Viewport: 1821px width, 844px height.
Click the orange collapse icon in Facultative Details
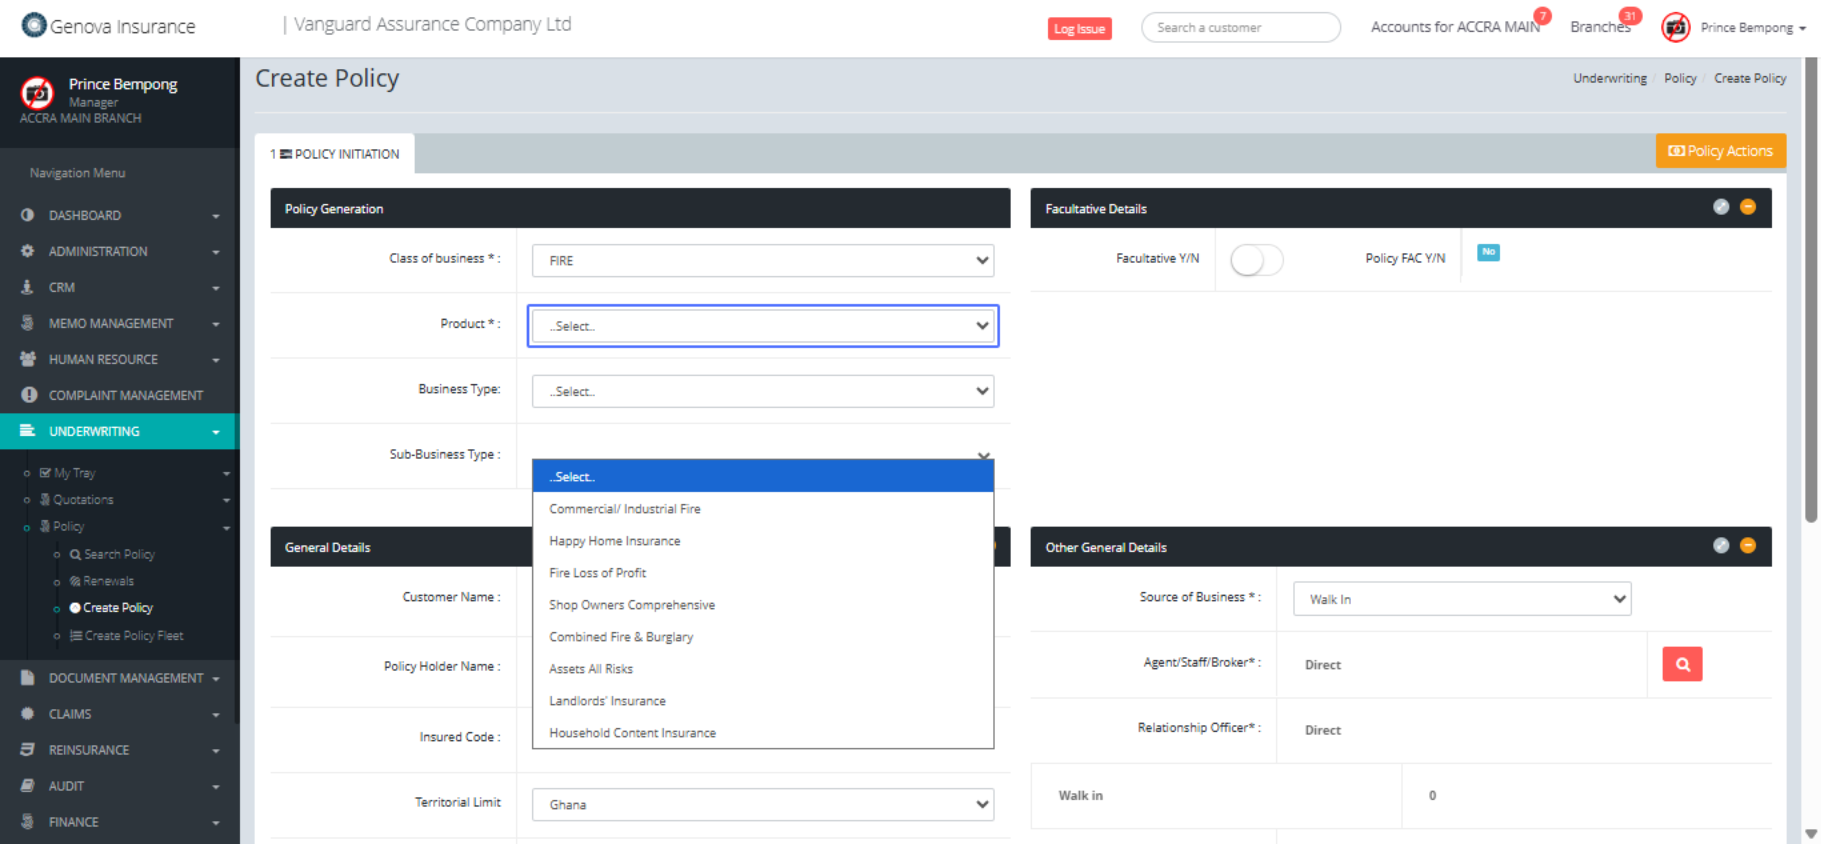(x=1747, y=207)
